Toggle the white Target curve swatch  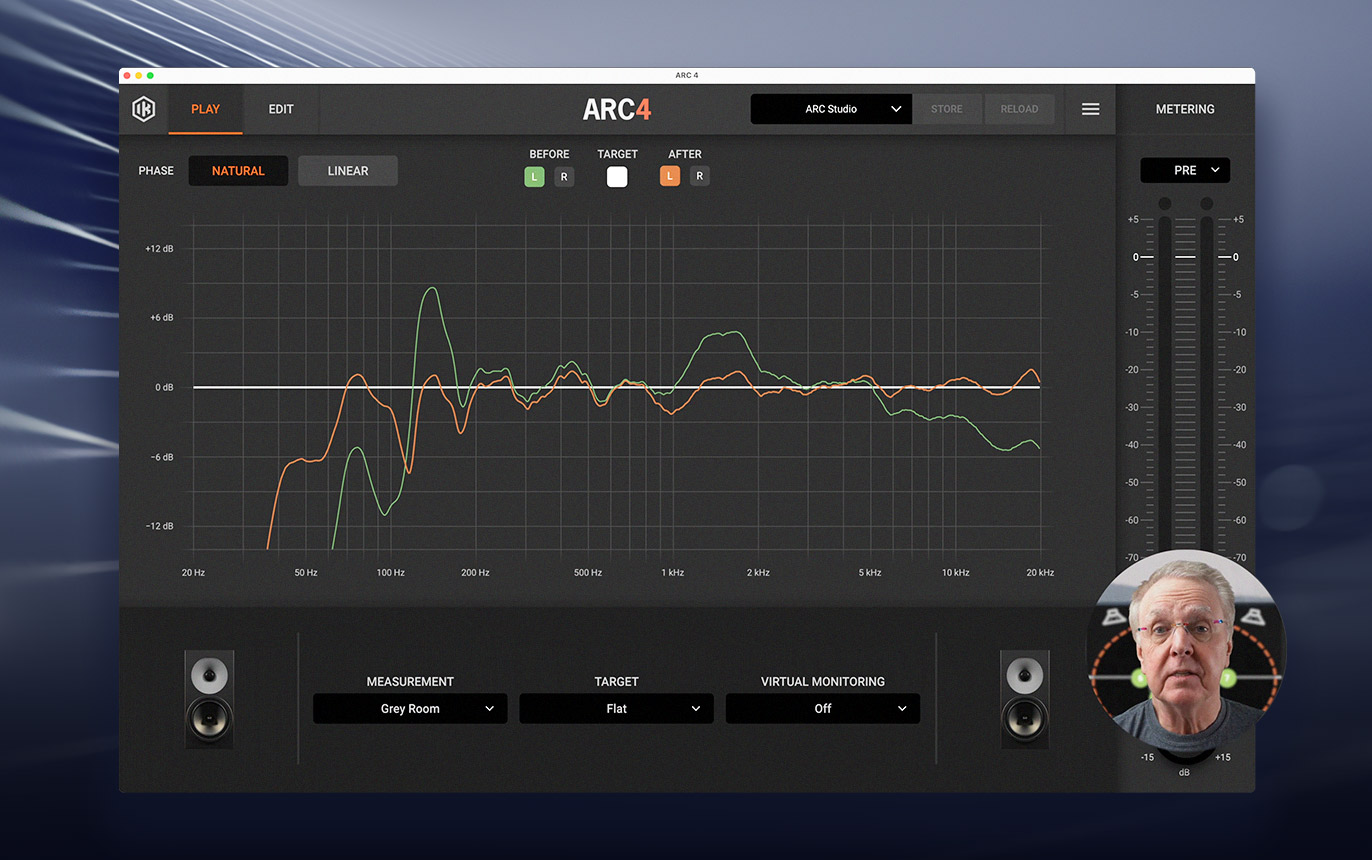(617, 177)
